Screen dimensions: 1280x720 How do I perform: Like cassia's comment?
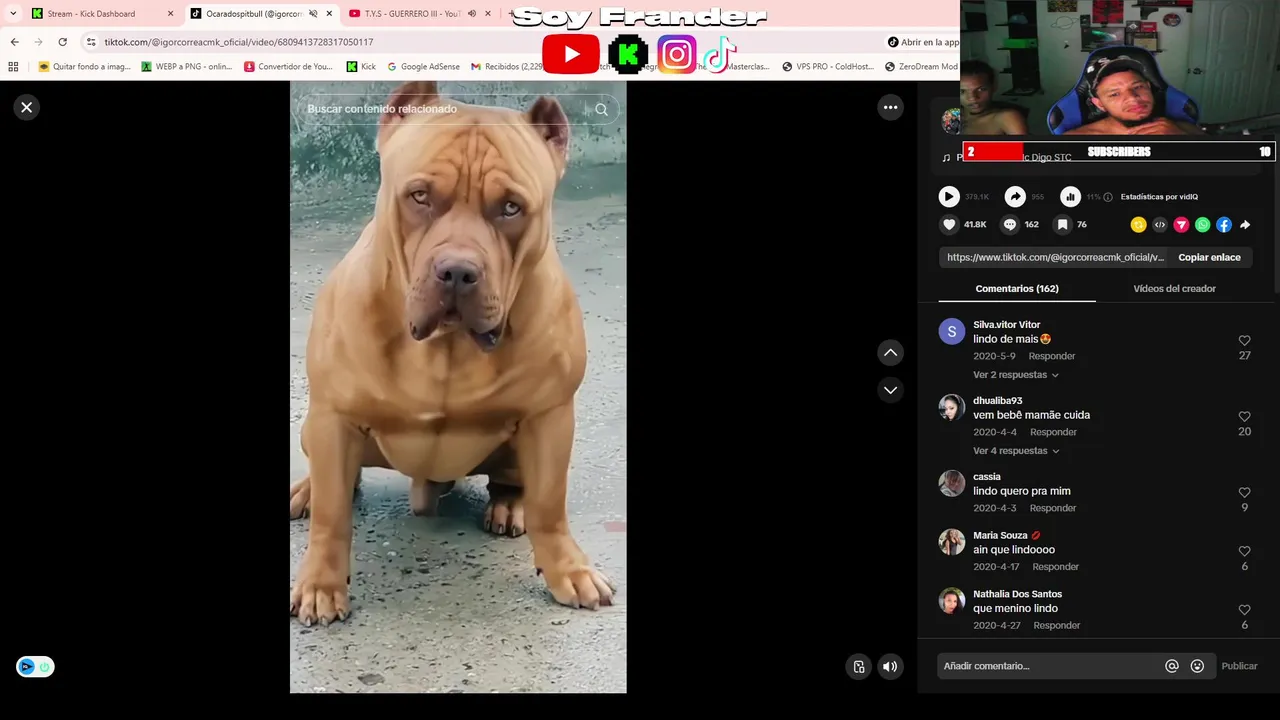[x=1244, y=493]
